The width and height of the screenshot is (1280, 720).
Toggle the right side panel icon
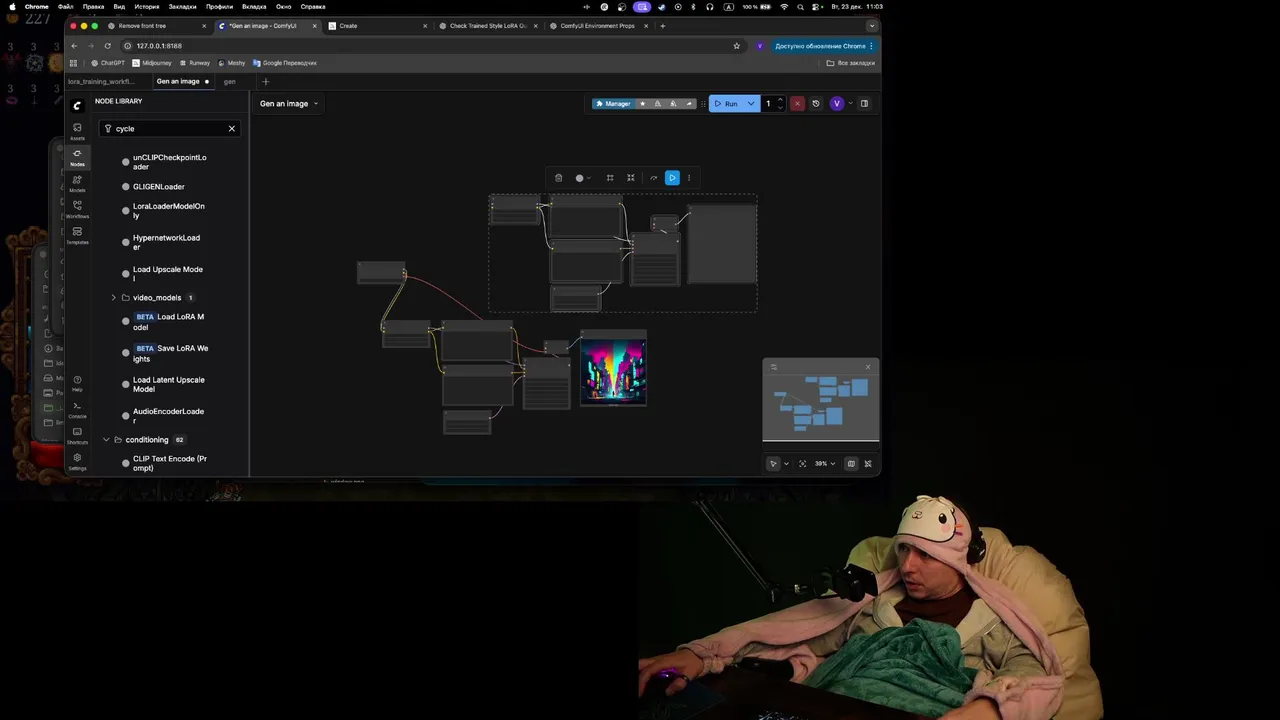click(865, 104)
